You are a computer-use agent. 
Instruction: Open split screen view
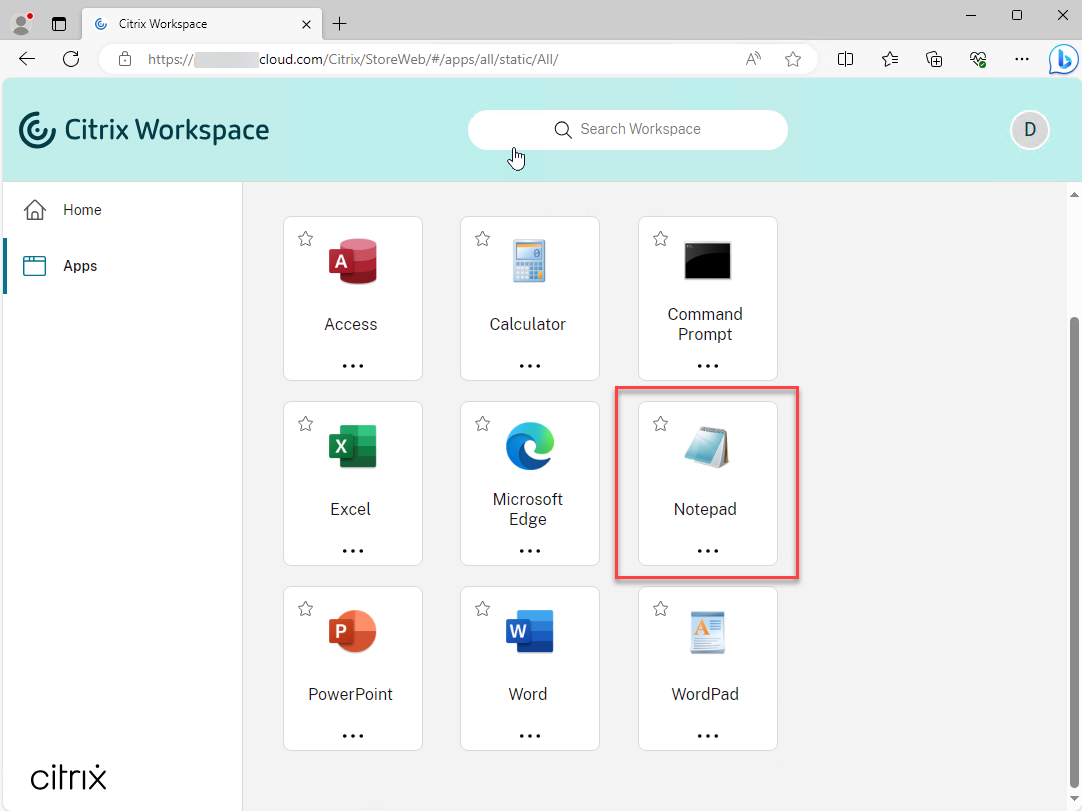(x=845, y=59)
